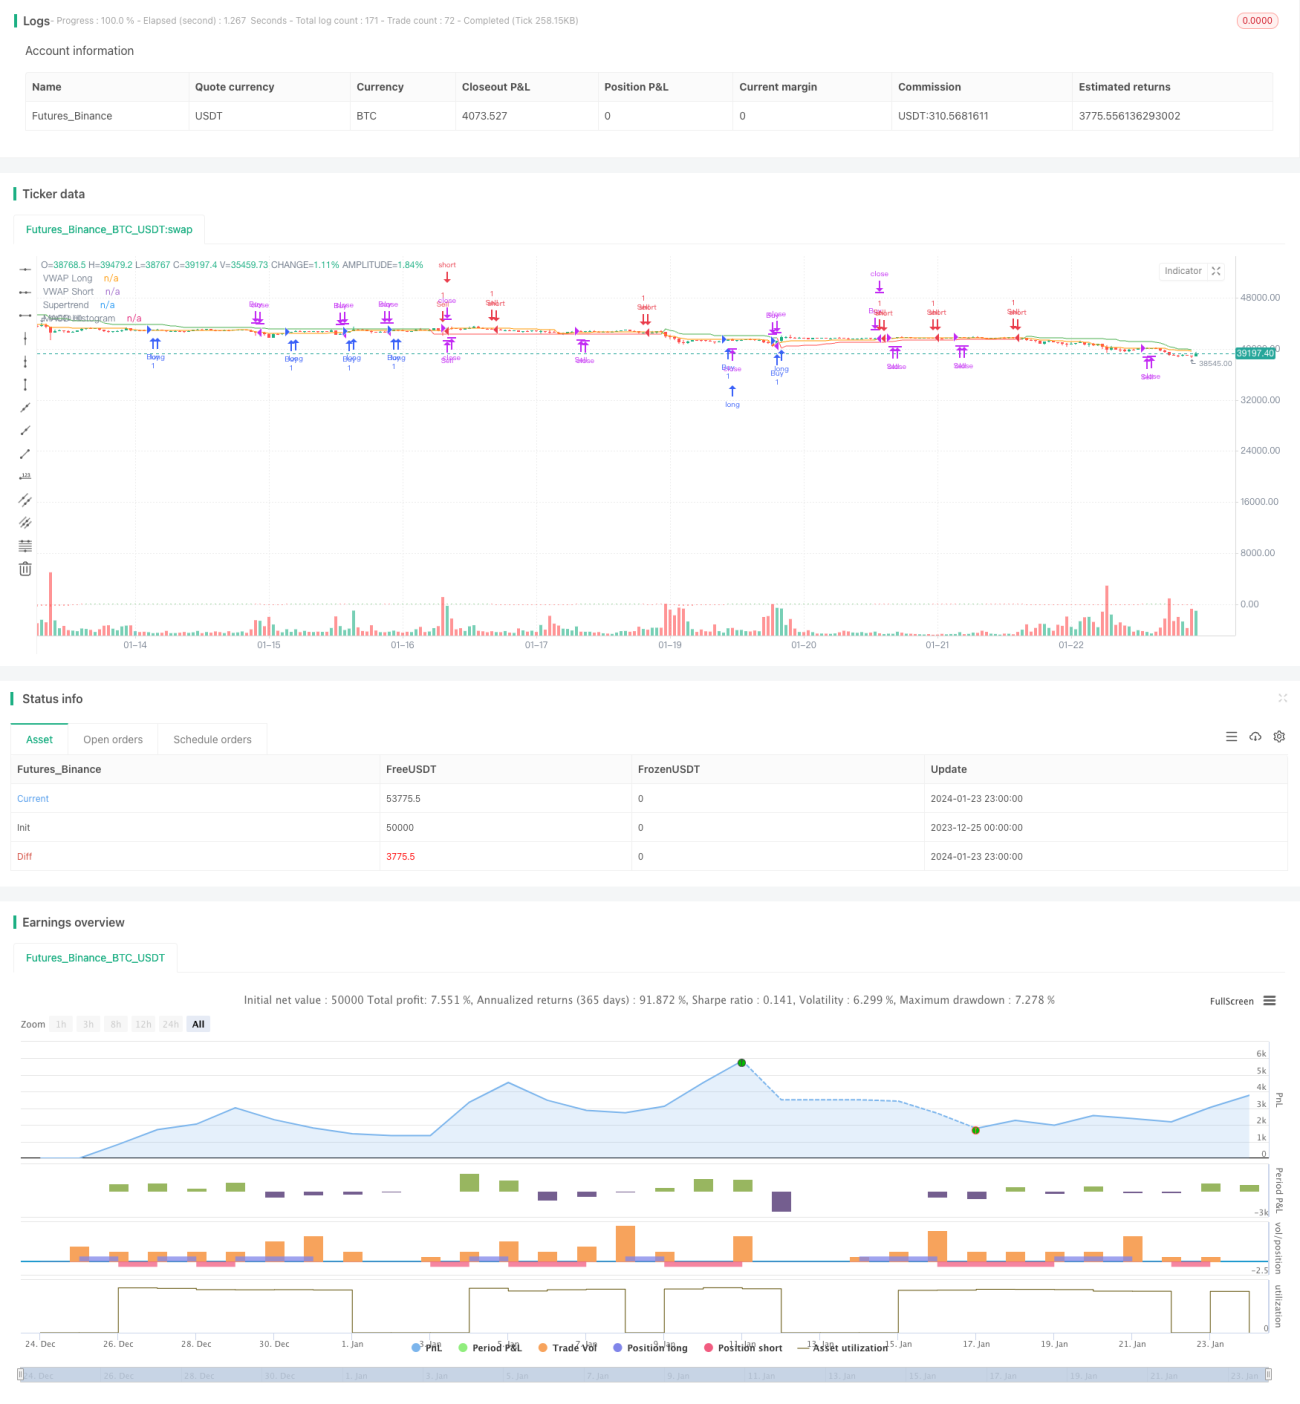Select the horizontal straight line drawing tool

coord(25,269)
